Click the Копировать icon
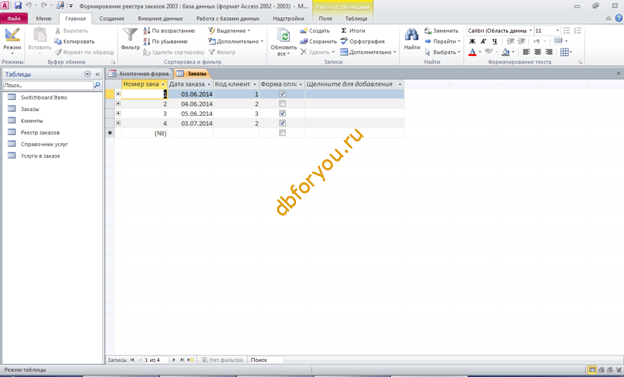Screen dimensions: 624x377 (58, 41)
